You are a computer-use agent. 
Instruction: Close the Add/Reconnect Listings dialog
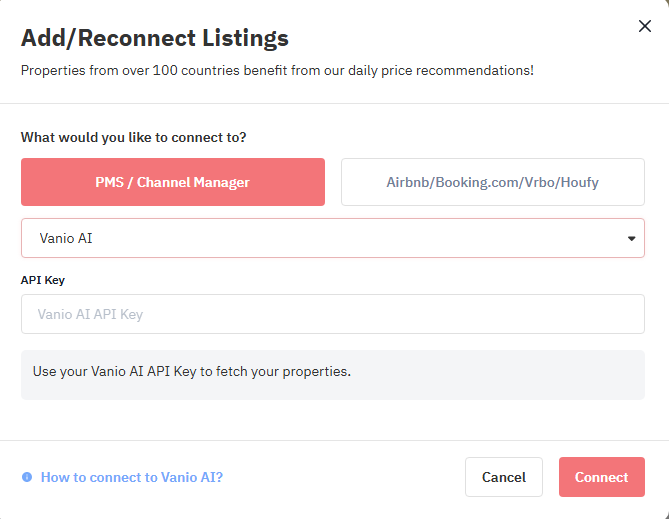pos(645,26)
